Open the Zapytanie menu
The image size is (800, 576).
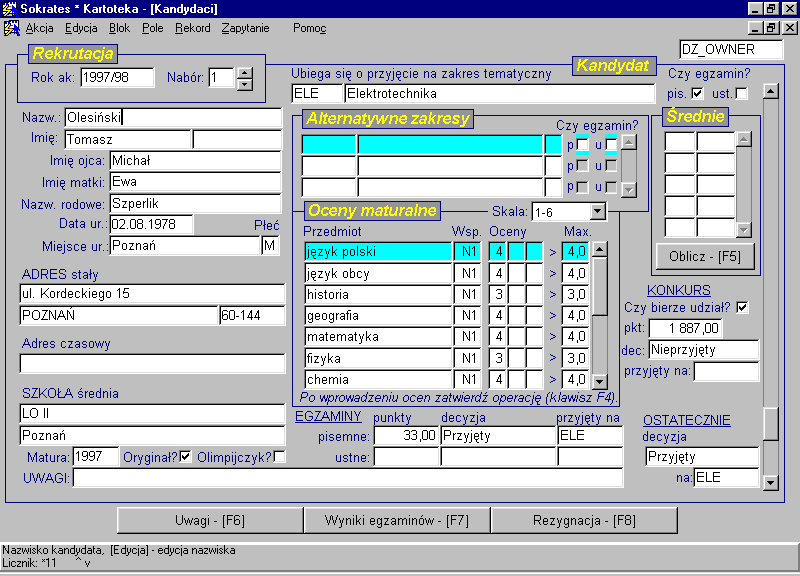(x=245, y=28)
